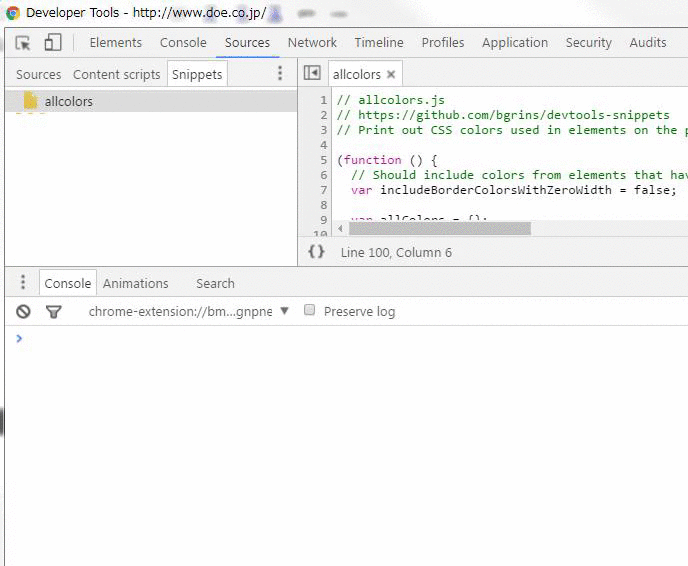
Task: Toggle the console filter icon
Action: (x=54, y=312)
